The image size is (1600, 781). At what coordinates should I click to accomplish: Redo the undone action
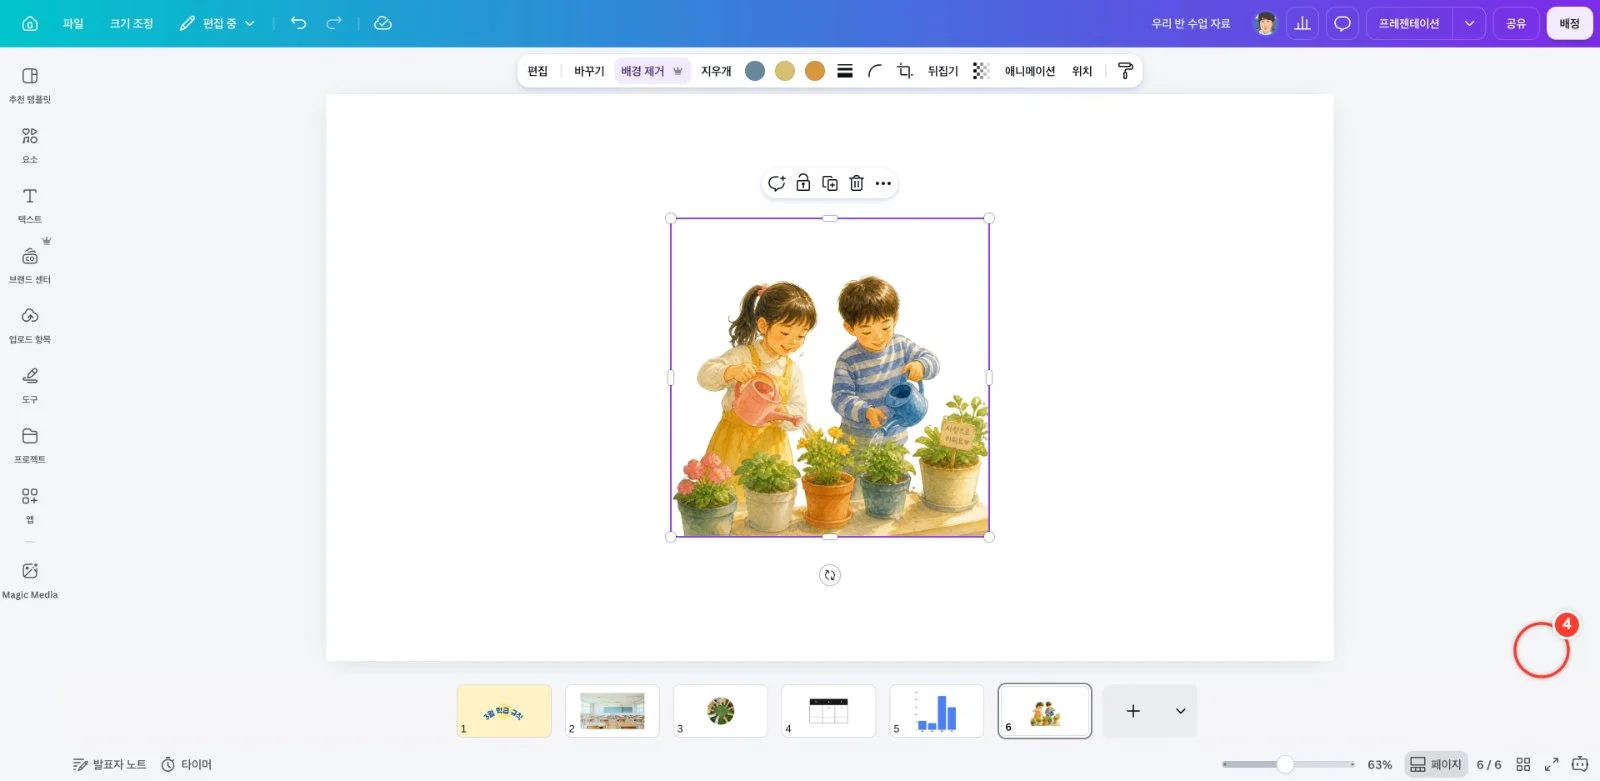point(334,23)
